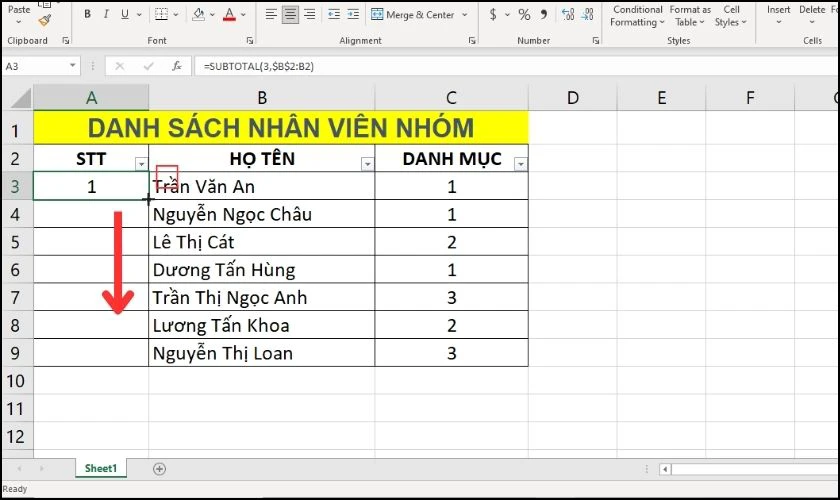This screenshot has height=500, width=840.
Task: Open Conditional Formatting menu
Action: click(x=638, y=16)
